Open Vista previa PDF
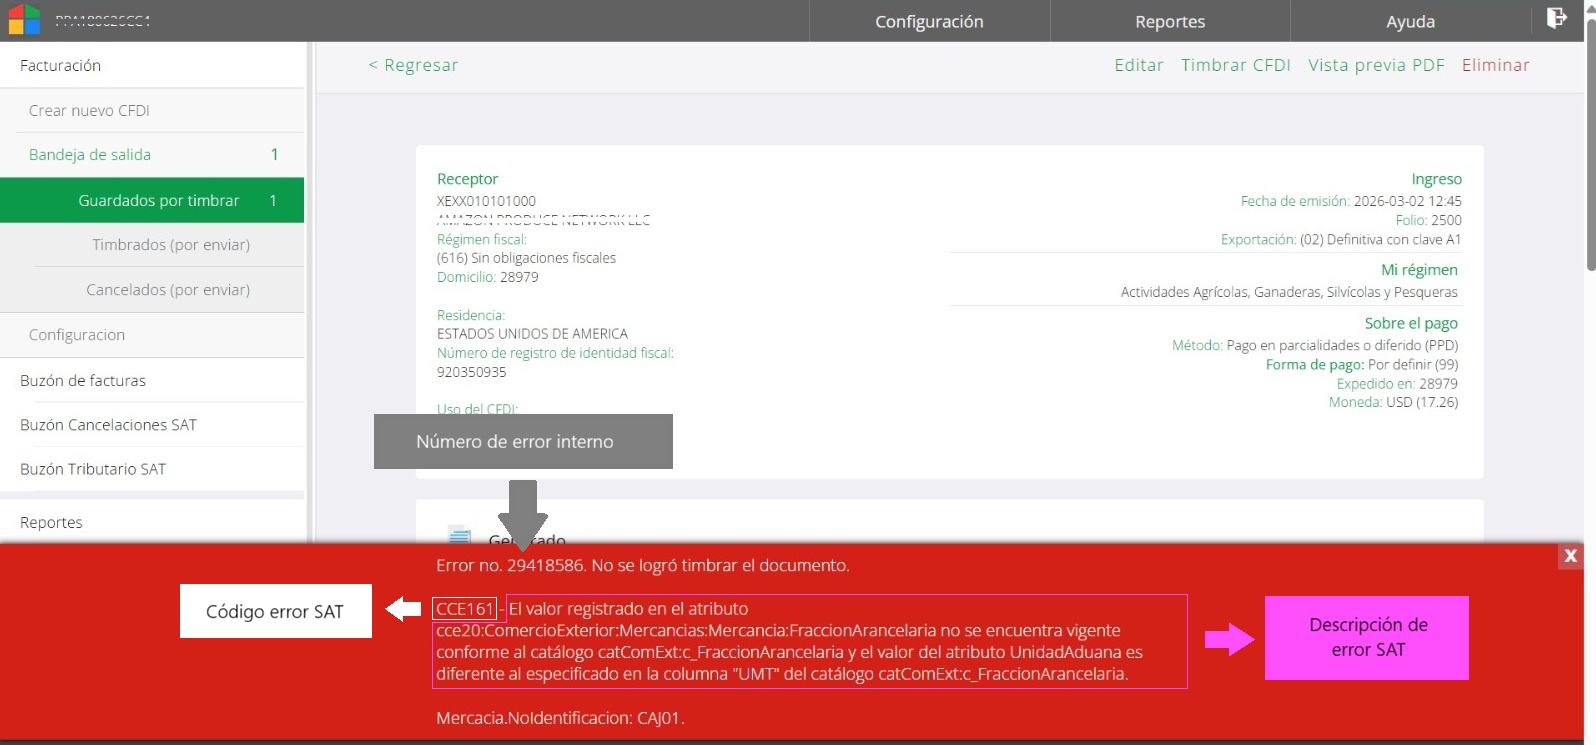Image resolution: width=1596 pixels, height=745 pixels. [x=1376, y=65]
